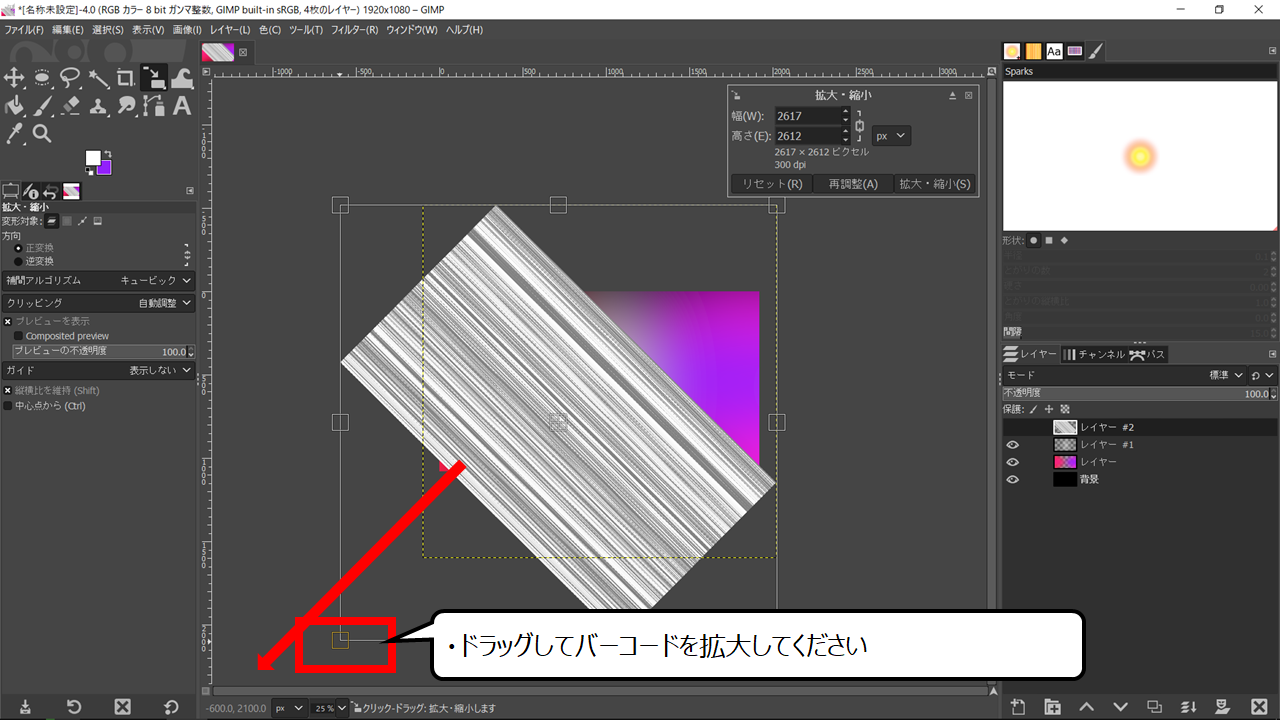Reset tool options to defaults
Image resolution: width=1280 pixels, height=720 pixels.
pyautogui.click(x=171, y=707)
